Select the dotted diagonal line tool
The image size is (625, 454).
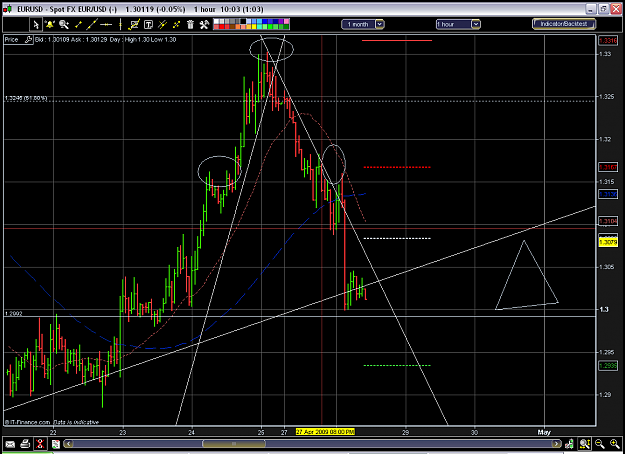[177, 25]
